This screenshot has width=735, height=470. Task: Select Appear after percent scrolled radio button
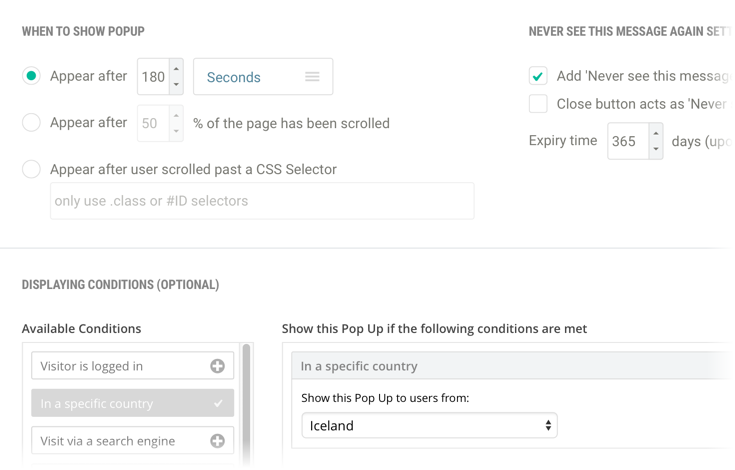(x=31, y=123)
